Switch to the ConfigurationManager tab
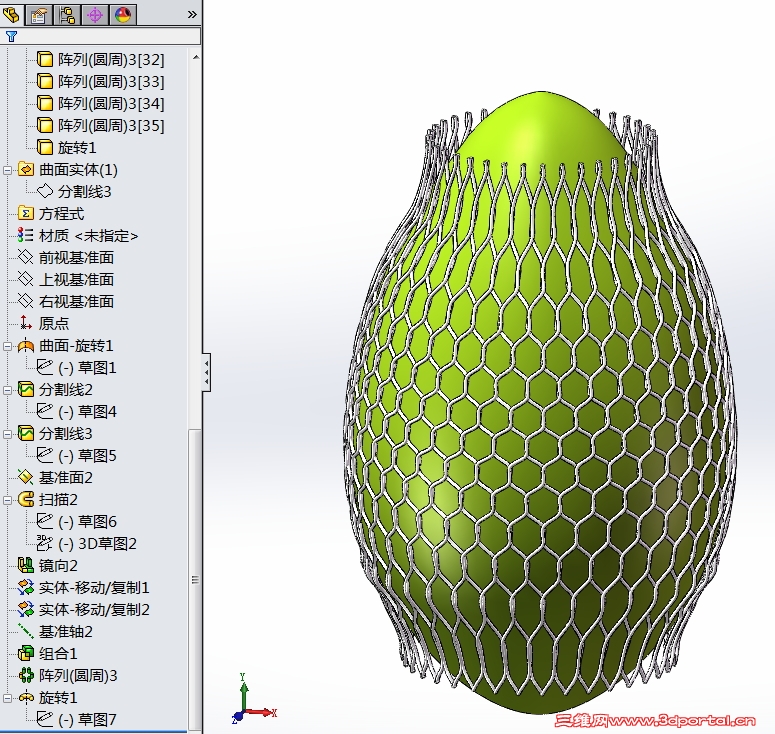The image size is (775, 734). click(67, 14)
